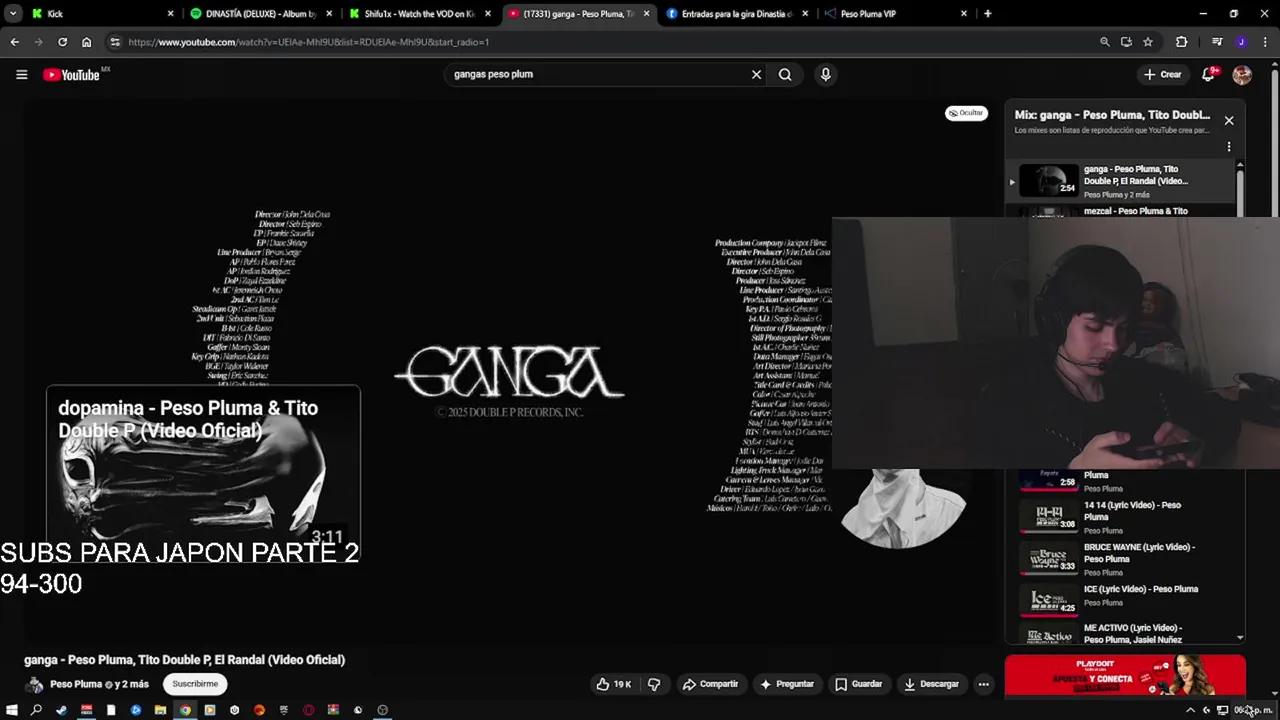Close the mix playlist panel
Viewport: 1280px width, 720px height.
(1229, 120)
